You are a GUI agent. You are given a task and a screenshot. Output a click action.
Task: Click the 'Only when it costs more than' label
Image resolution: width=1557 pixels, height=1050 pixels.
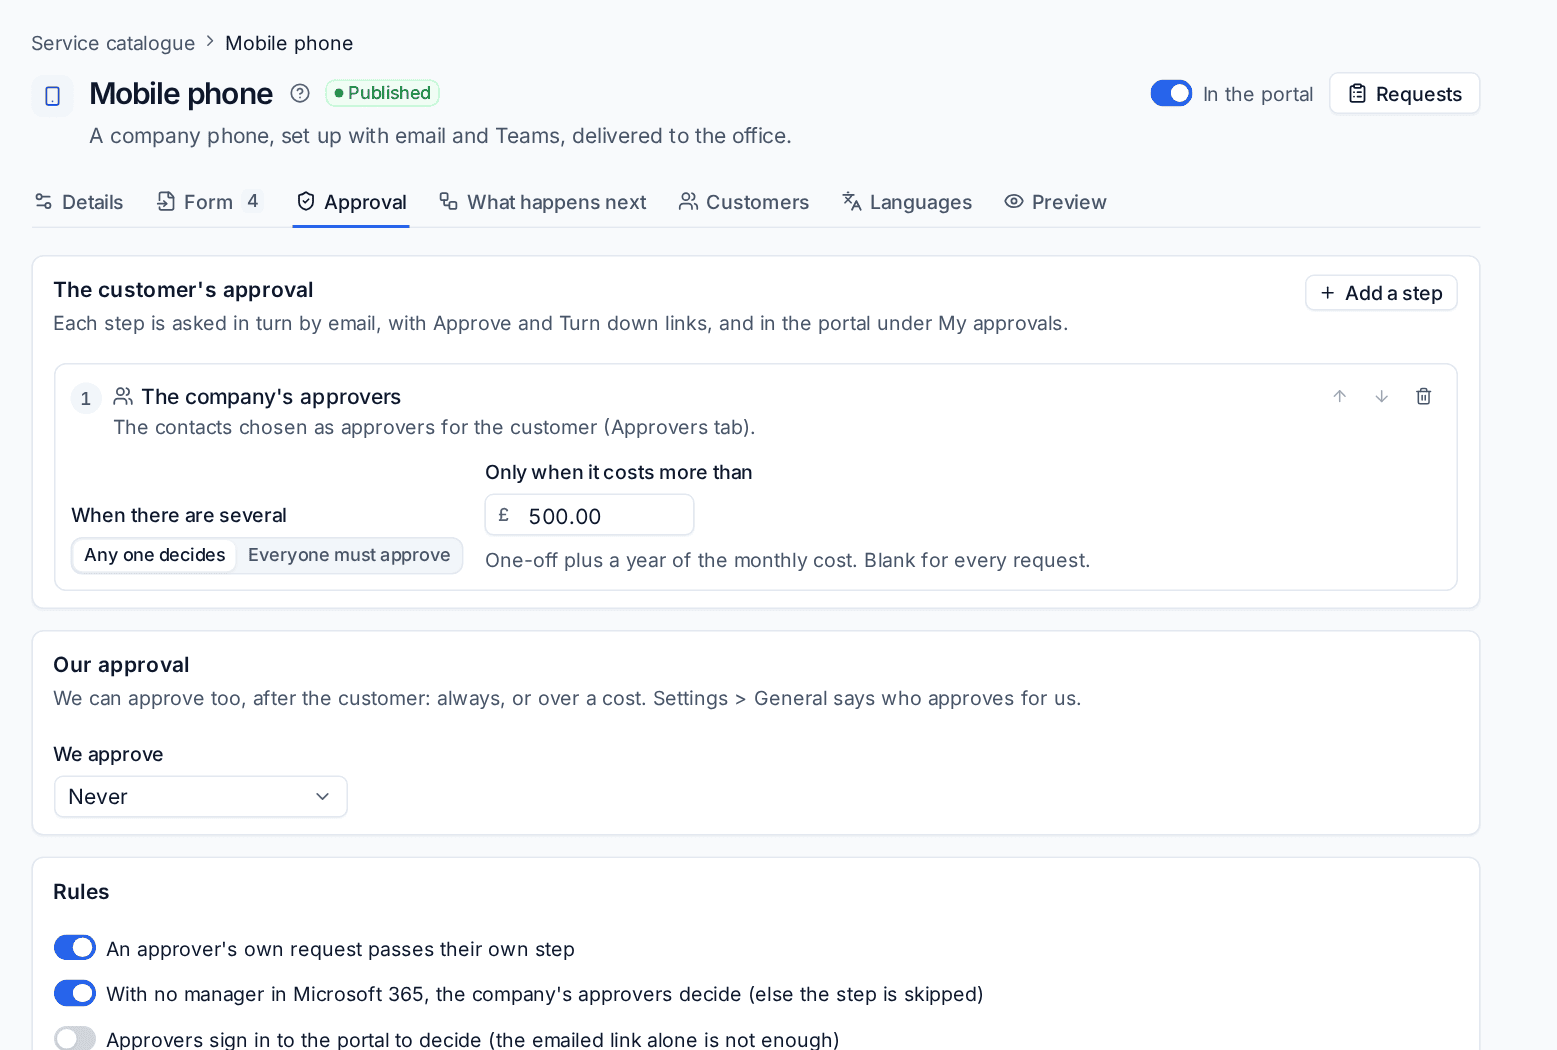(619, 472)
